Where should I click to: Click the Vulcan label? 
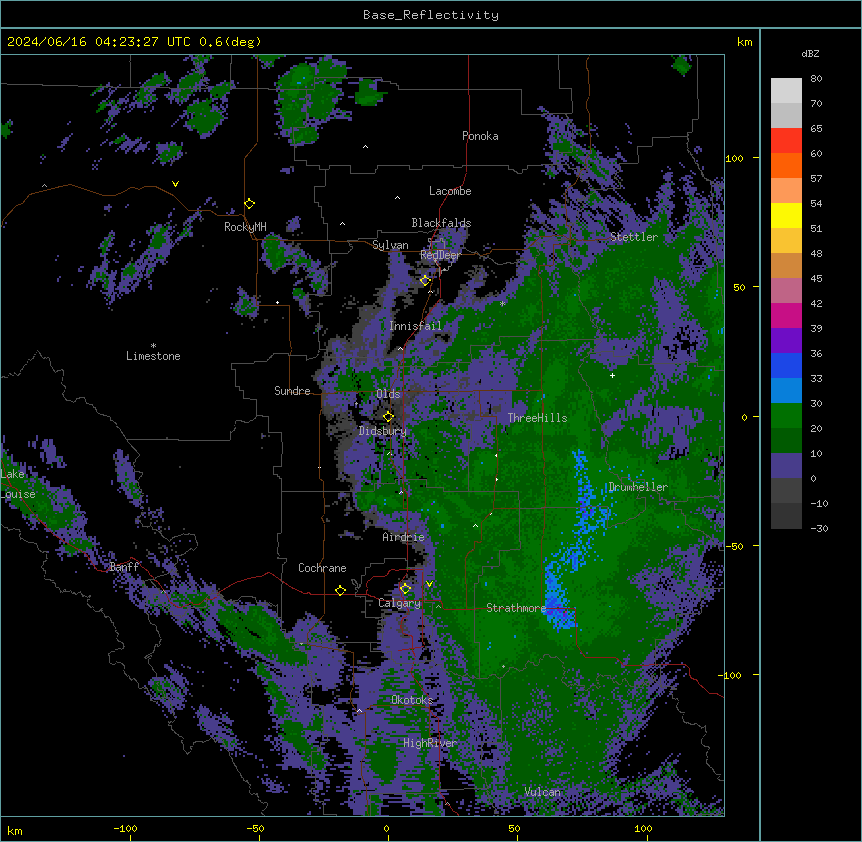tap(543, 792)
